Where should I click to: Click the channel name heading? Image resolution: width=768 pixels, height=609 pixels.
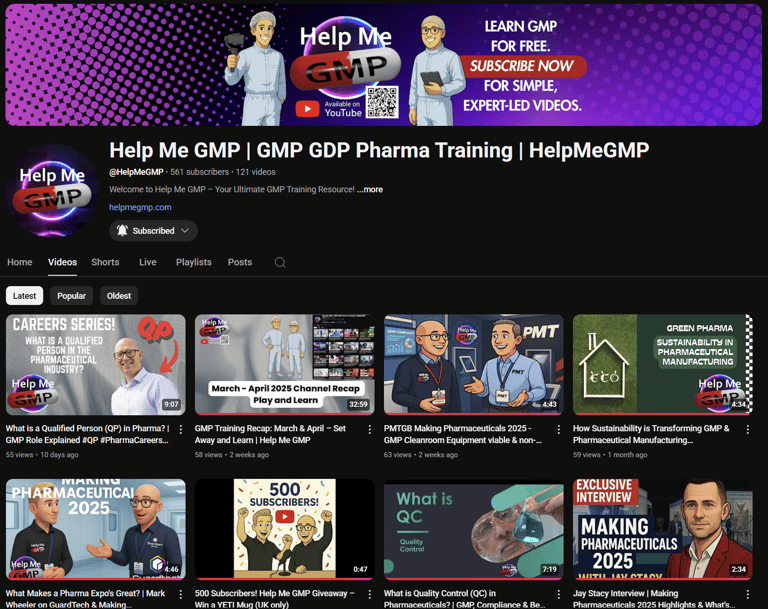379,150
